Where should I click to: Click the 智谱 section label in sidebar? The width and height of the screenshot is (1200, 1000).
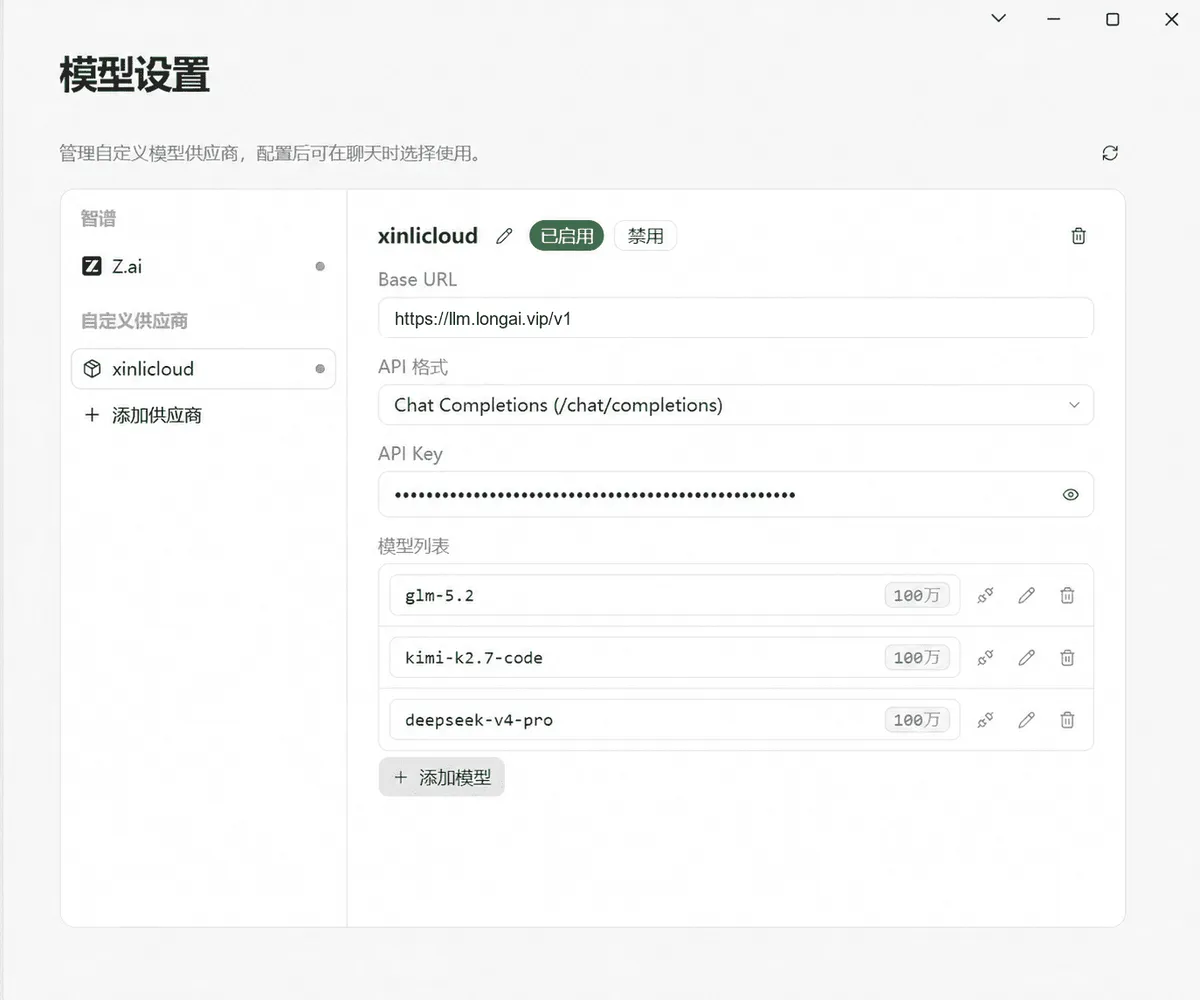[99, 218]
